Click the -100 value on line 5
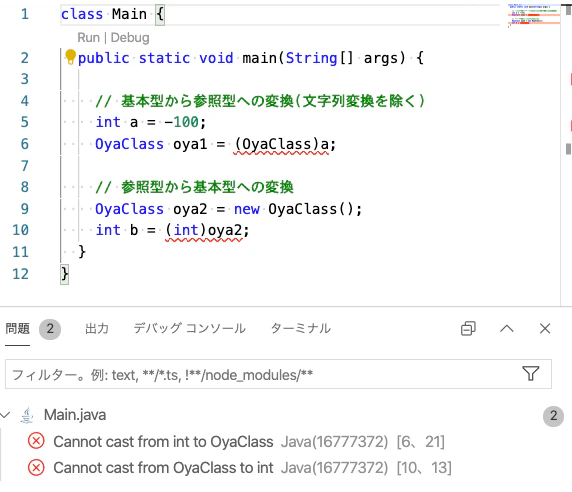The image size is (572, 492). (181, 122)
